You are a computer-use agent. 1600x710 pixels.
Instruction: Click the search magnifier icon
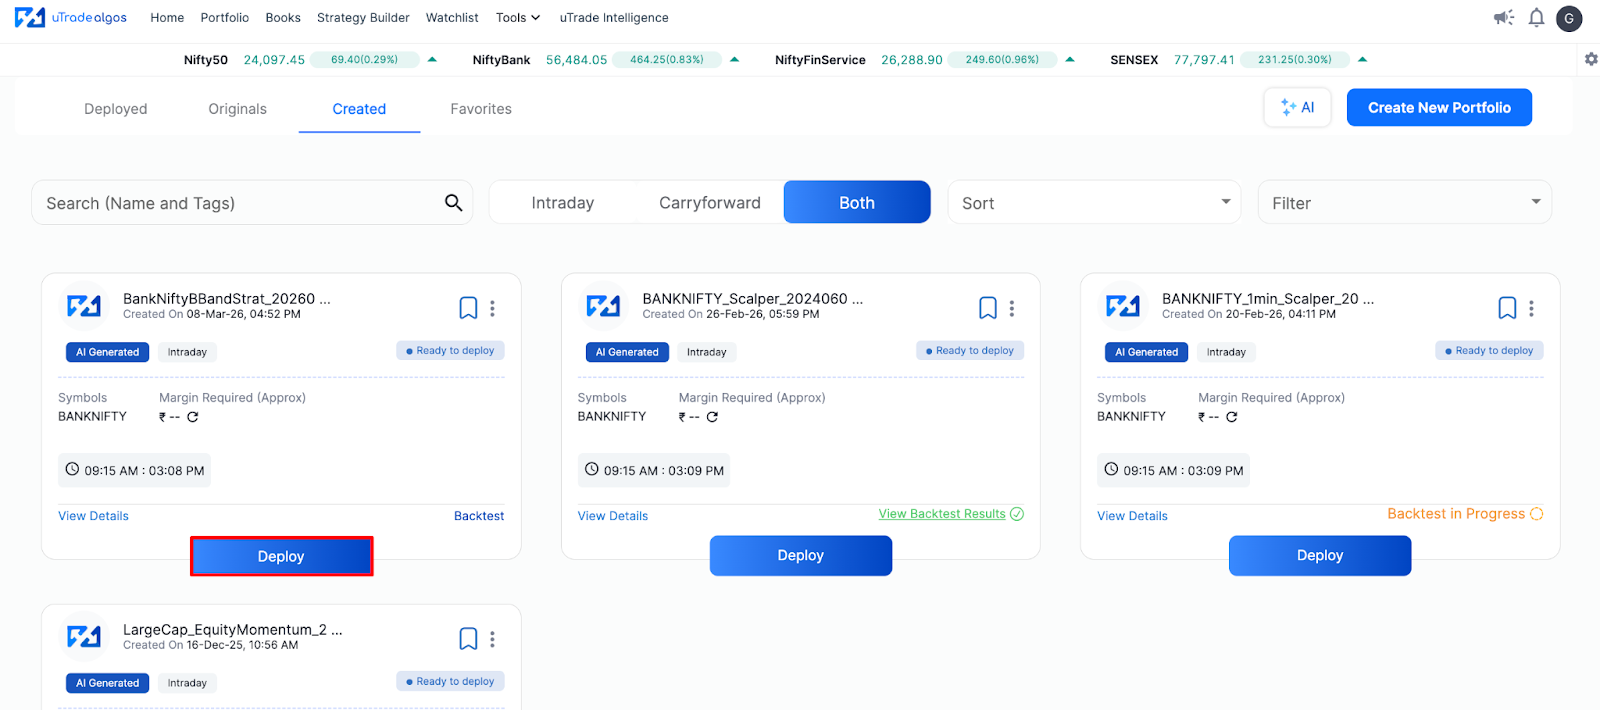[x=453, y=203]
